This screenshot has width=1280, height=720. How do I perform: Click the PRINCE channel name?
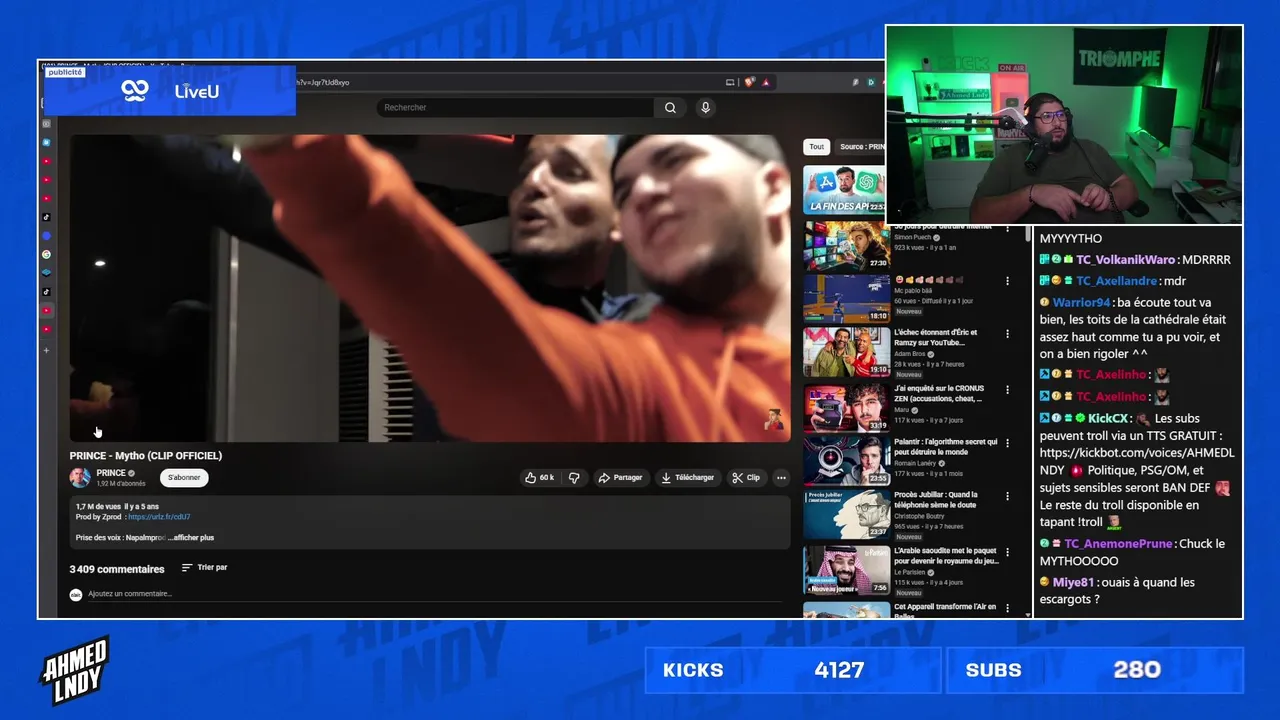111,473
